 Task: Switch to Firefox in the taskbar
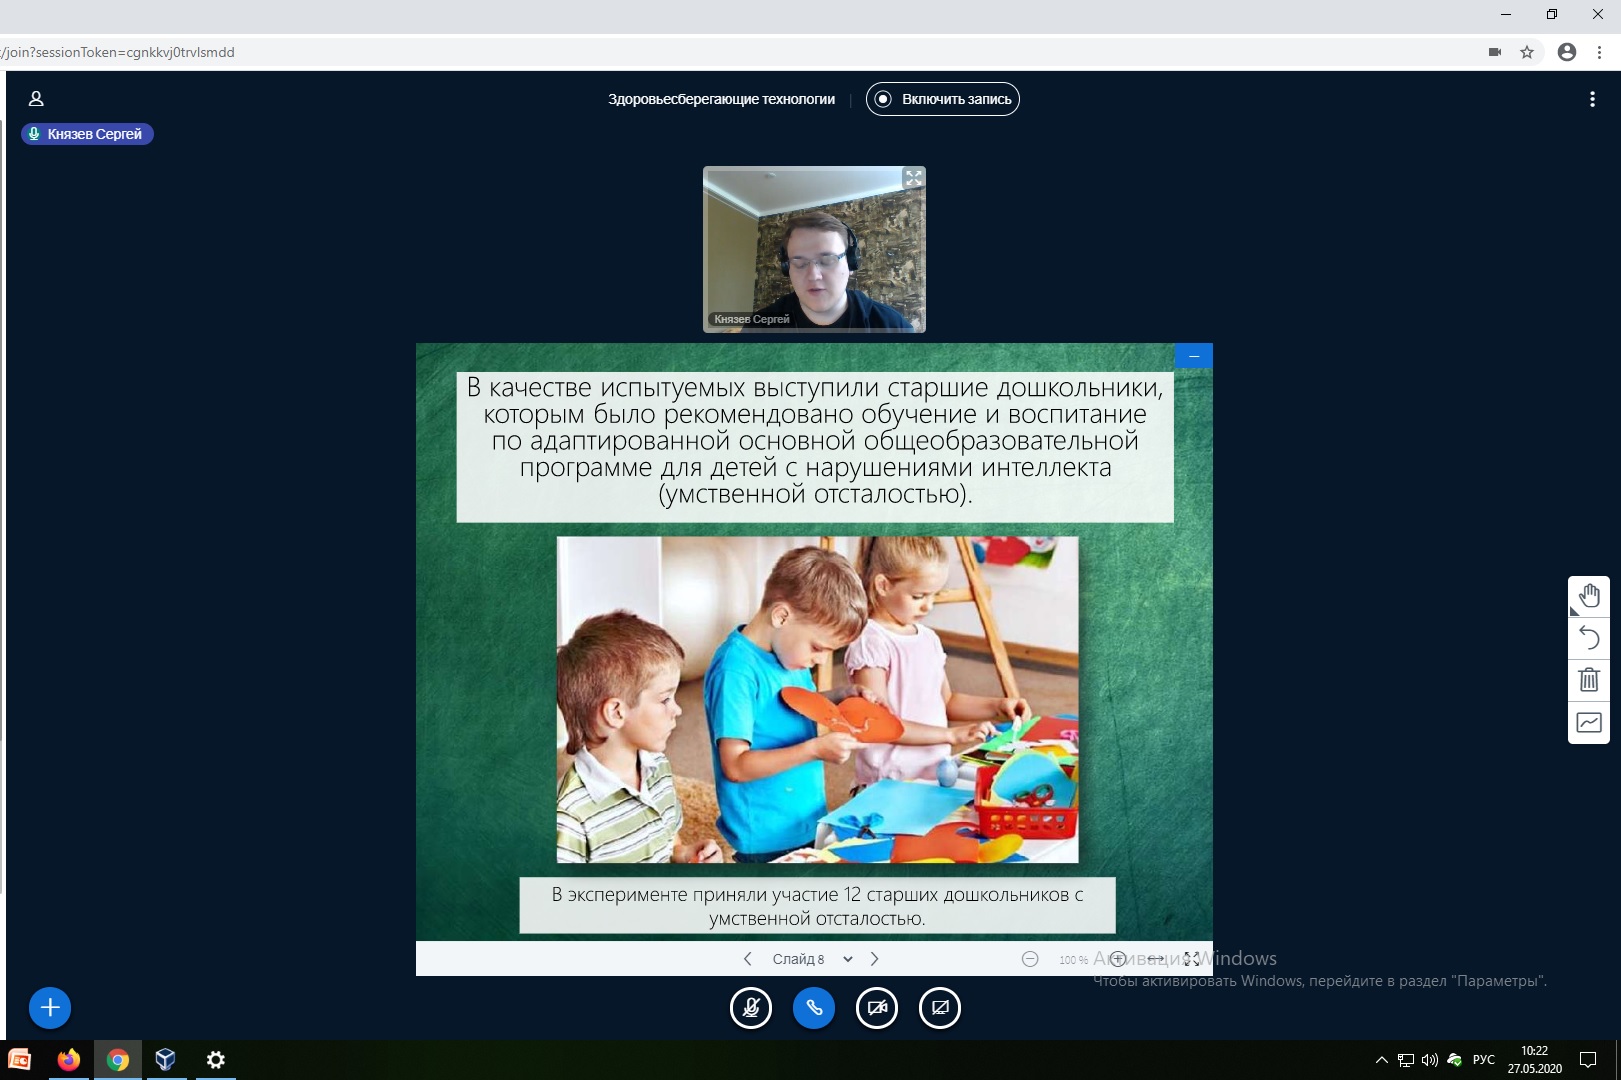[68, 1060]
